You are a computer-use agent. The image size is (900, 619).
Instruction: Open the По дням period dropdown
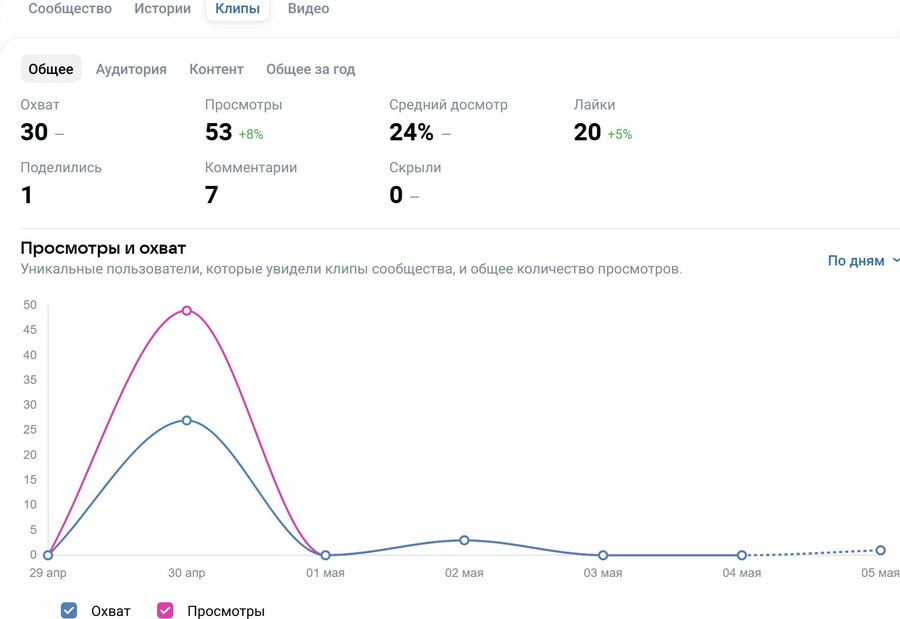coord(862,261)
